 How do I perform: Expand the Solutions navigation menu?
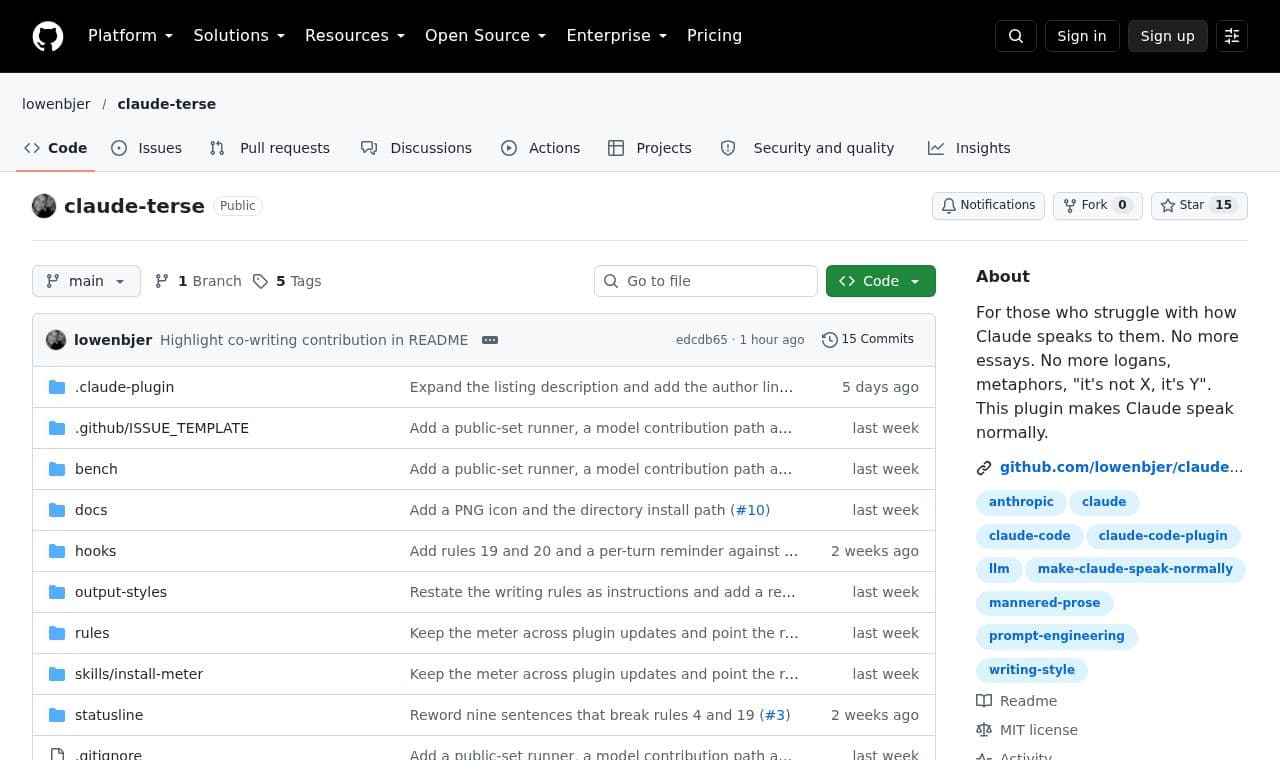tap(239, 36)
